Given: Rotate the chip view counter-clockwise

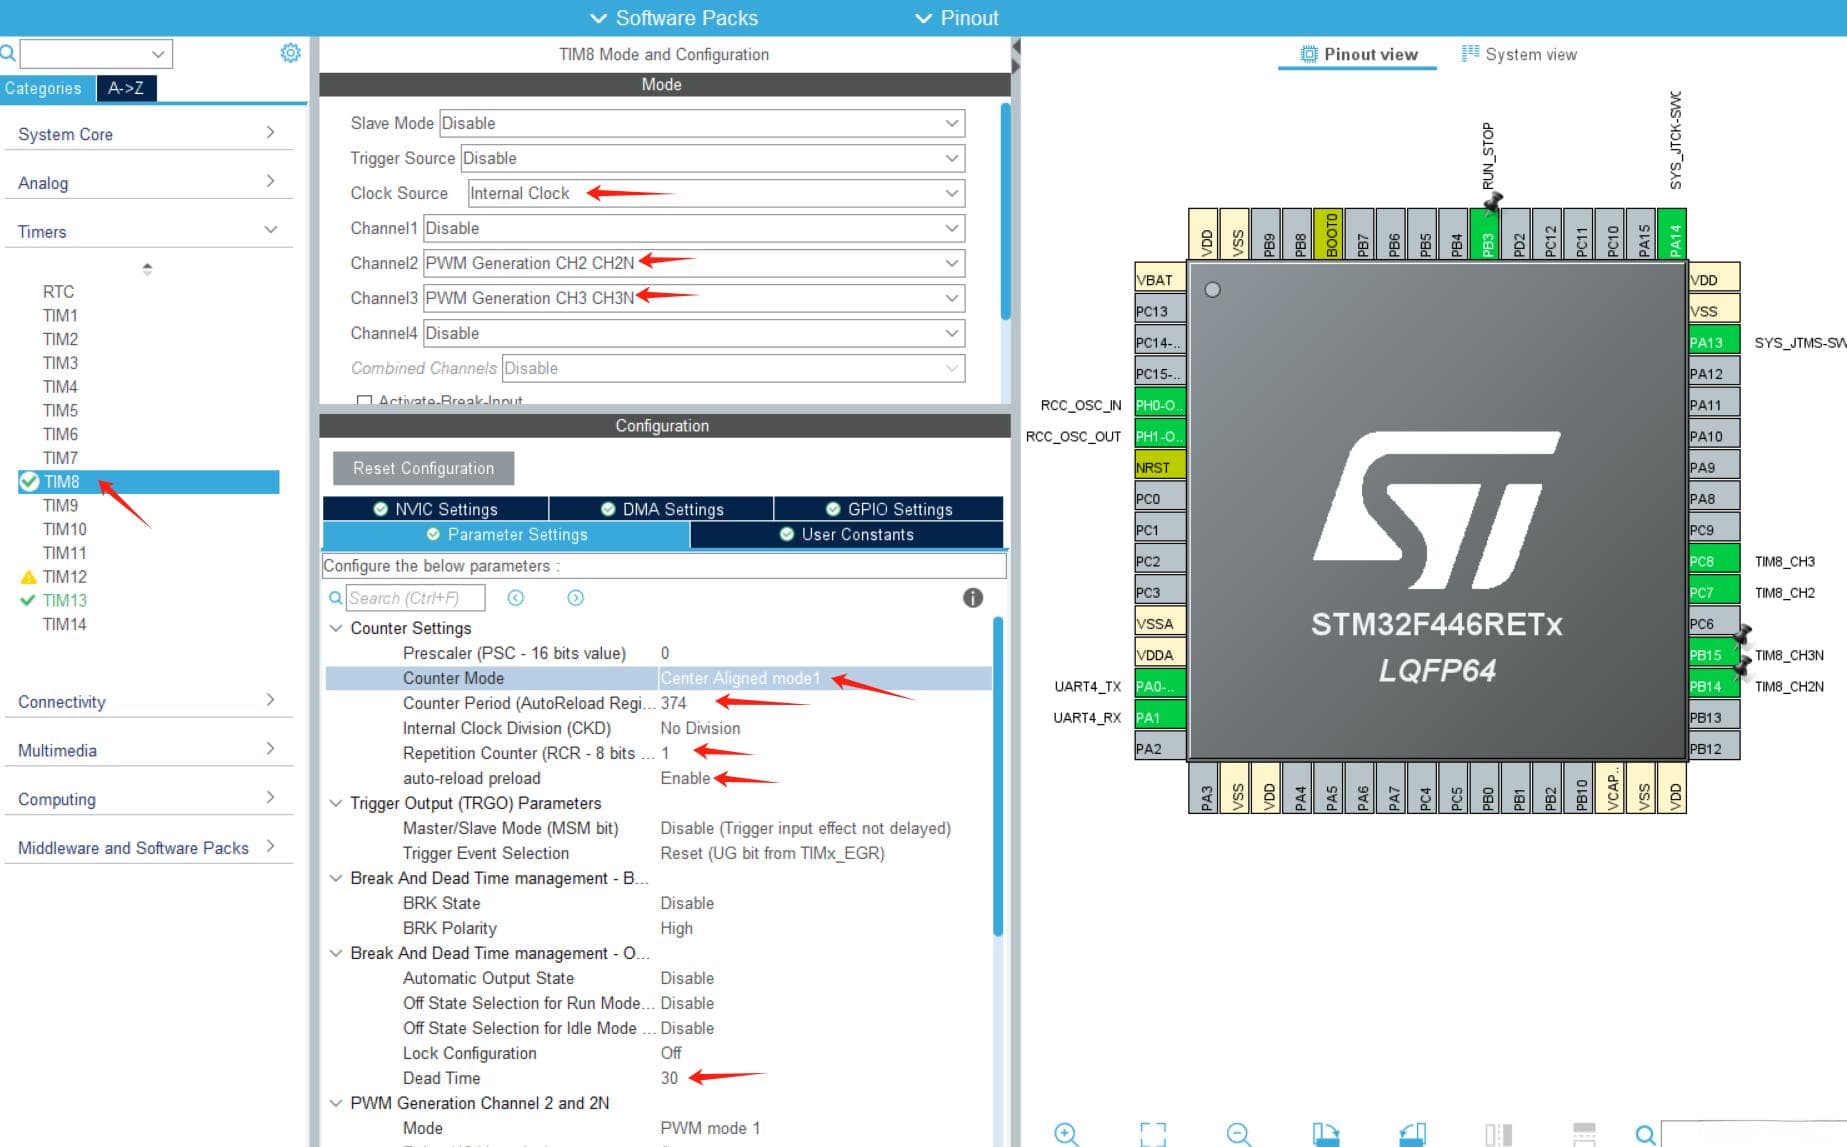Looking at the screenshot, I should 1412,1133.
